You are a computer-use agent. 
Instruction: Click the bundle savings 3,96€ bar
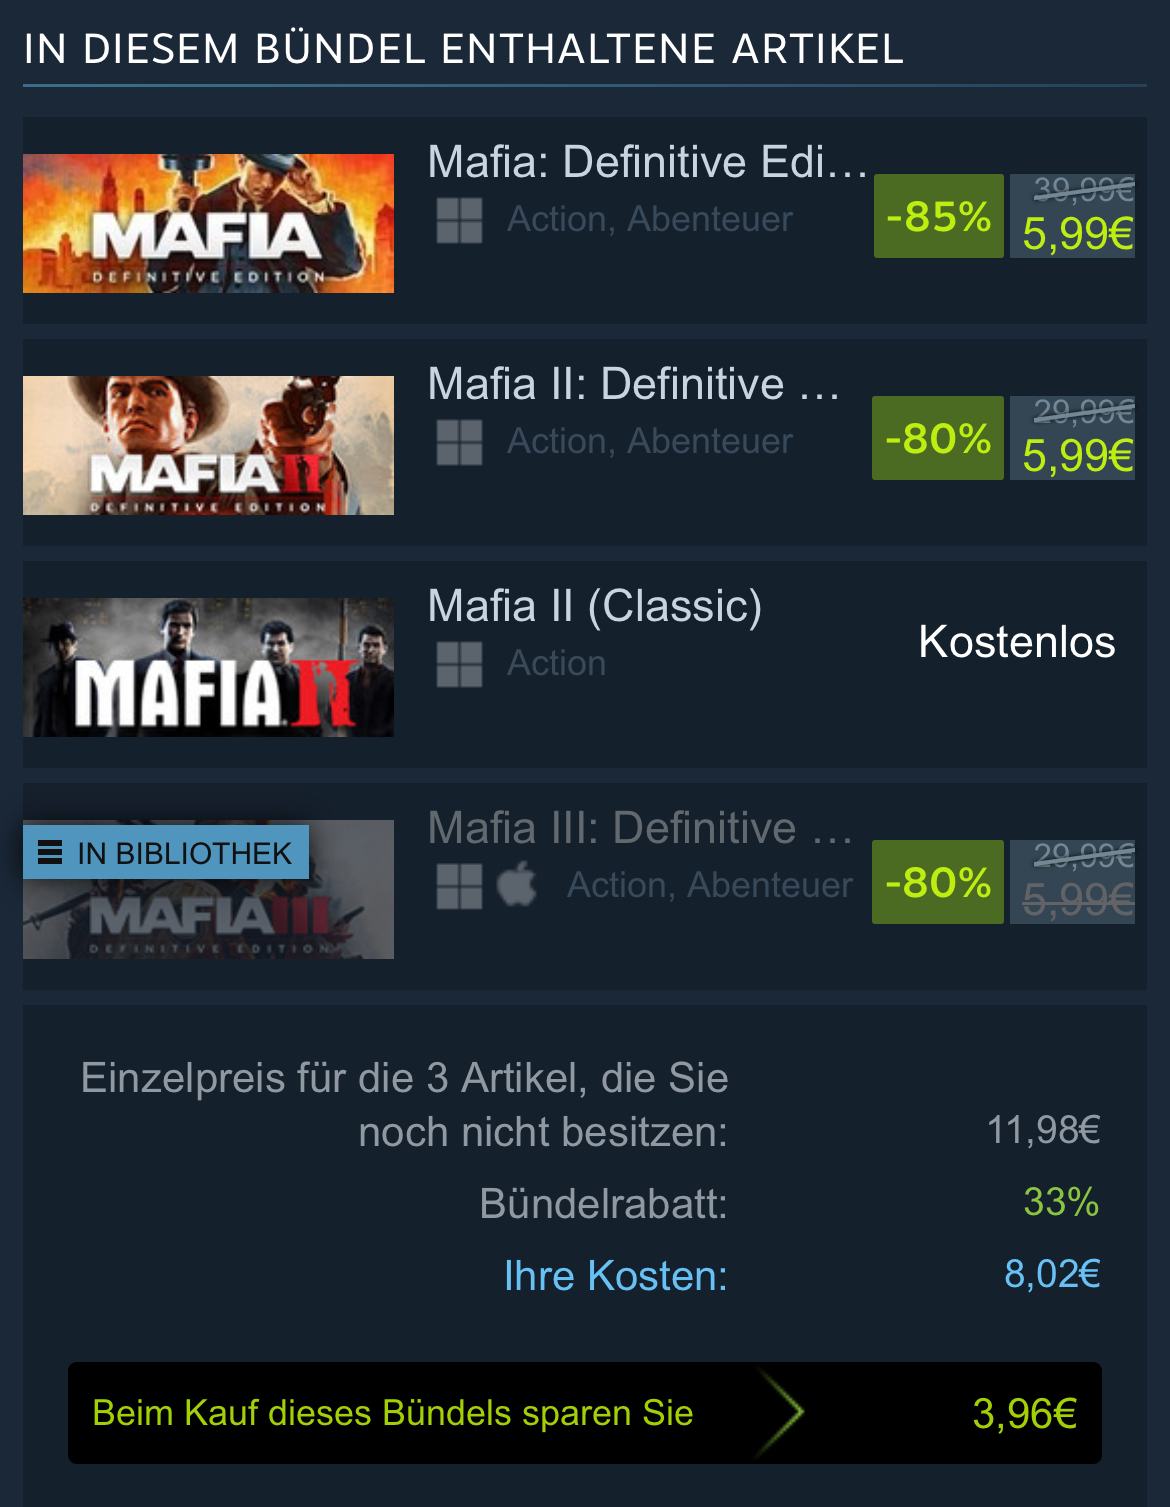click(585, 1413)
